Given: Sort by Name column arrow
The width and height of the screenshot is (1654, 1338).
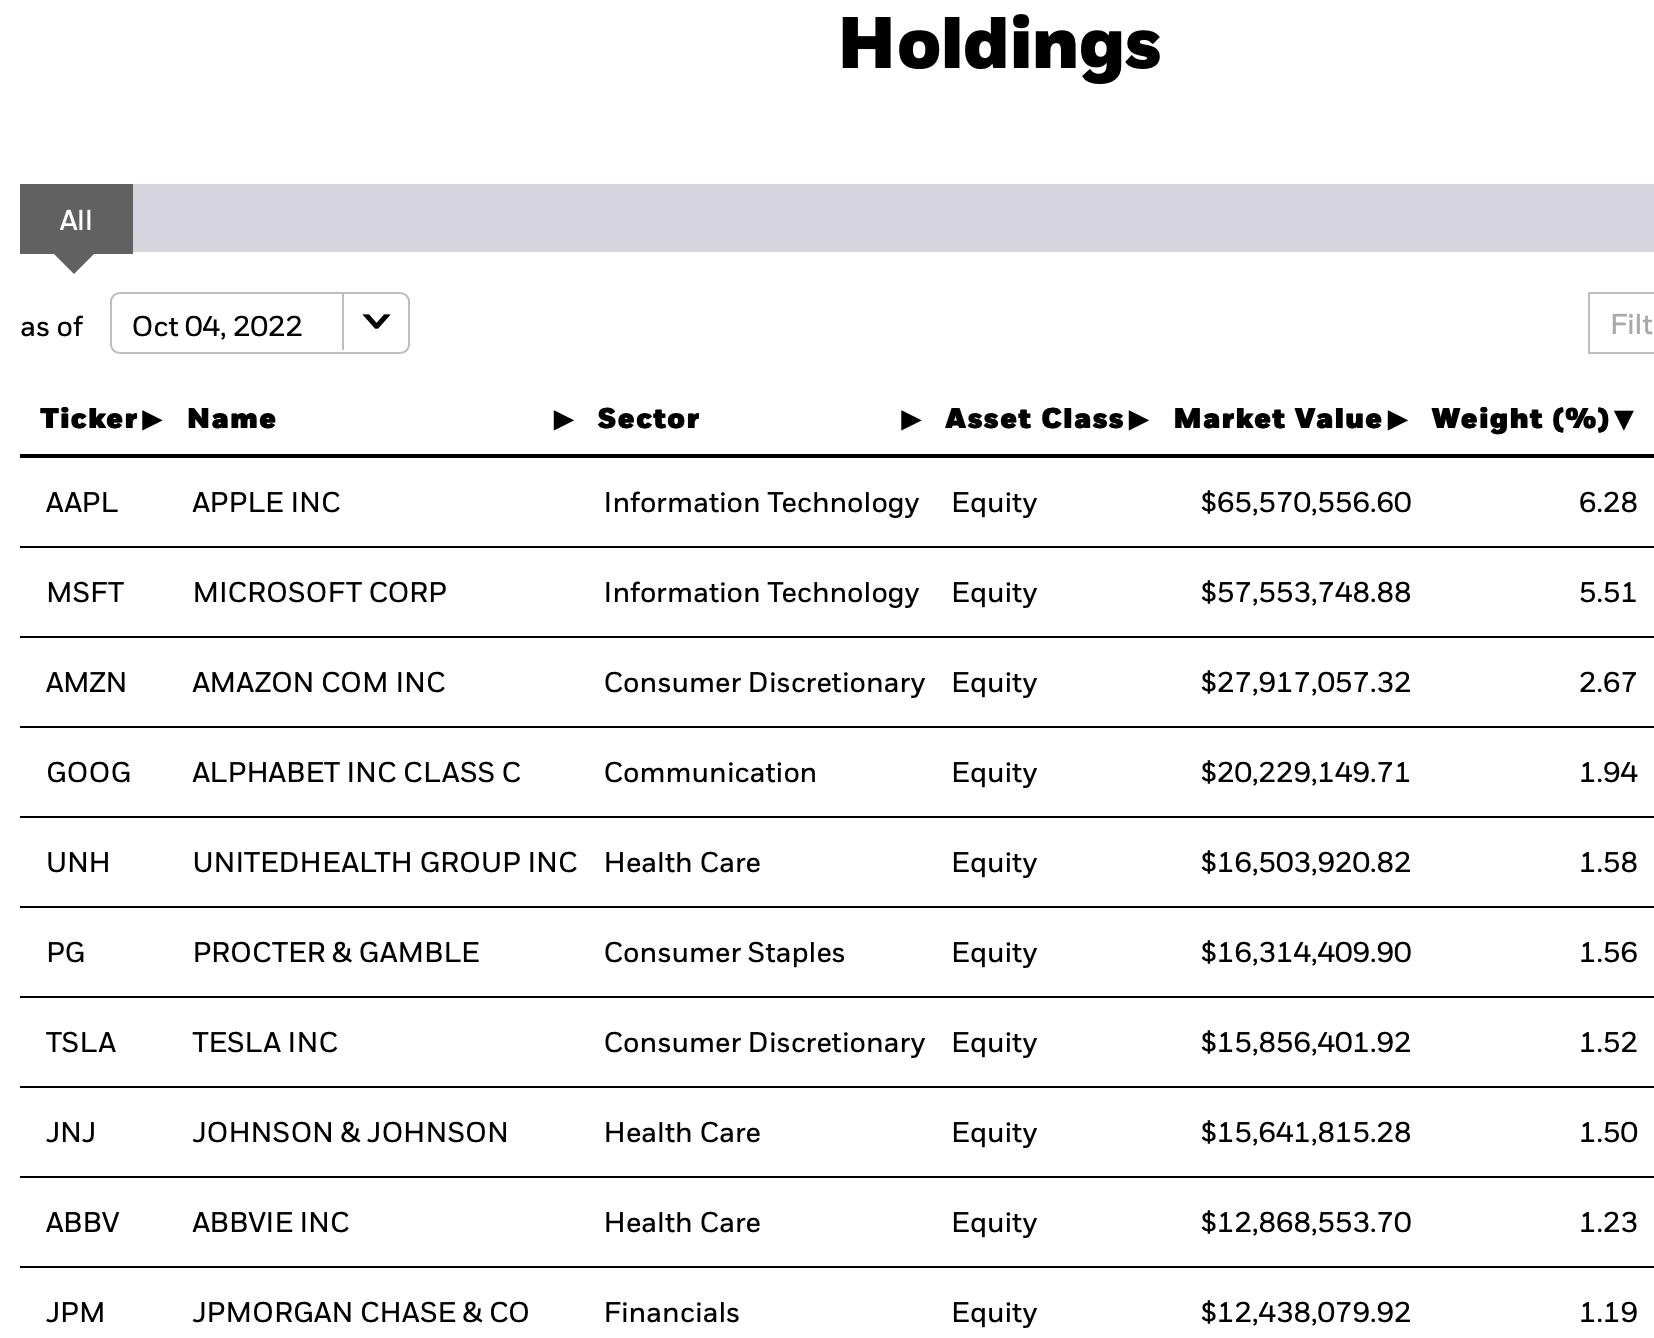Looking at the screenshot, I should [564, 420].
